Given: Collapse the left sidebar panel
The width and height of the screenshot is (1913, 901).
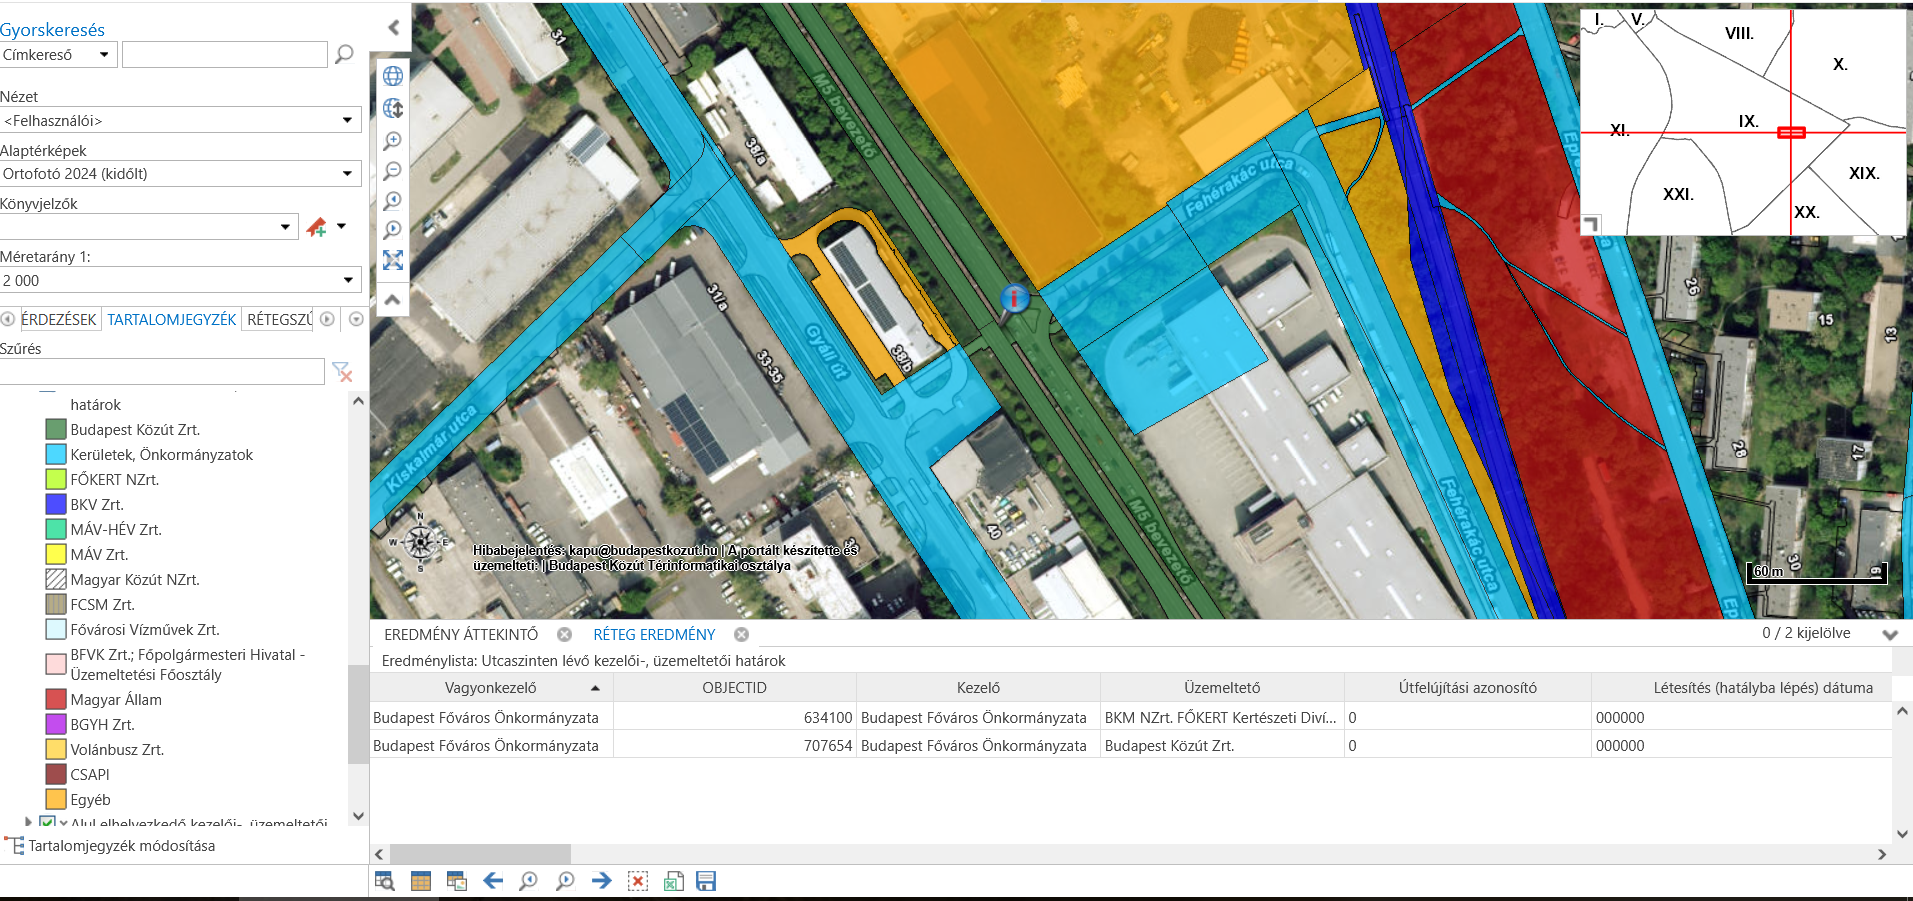Looking at the screenshot, I should 393,28.
